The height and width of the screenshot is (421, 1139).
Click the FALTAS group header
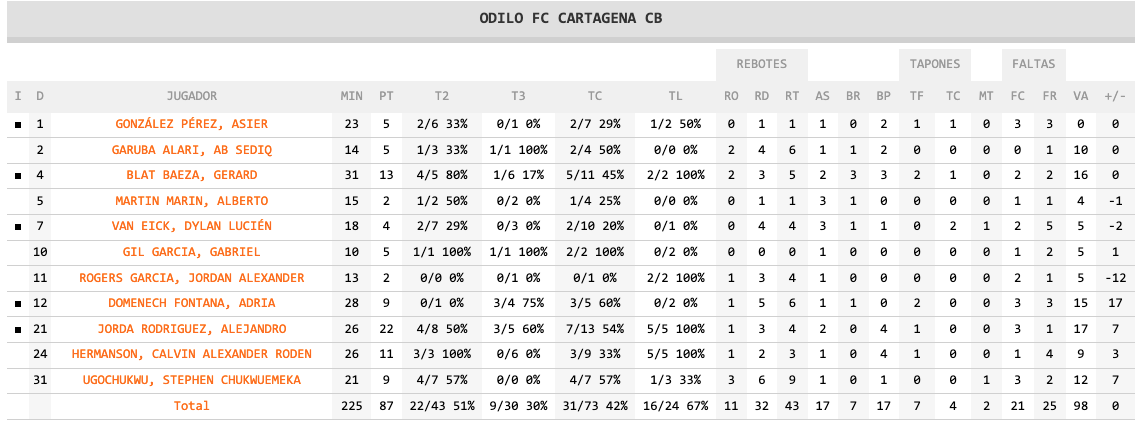[1033, 64]
